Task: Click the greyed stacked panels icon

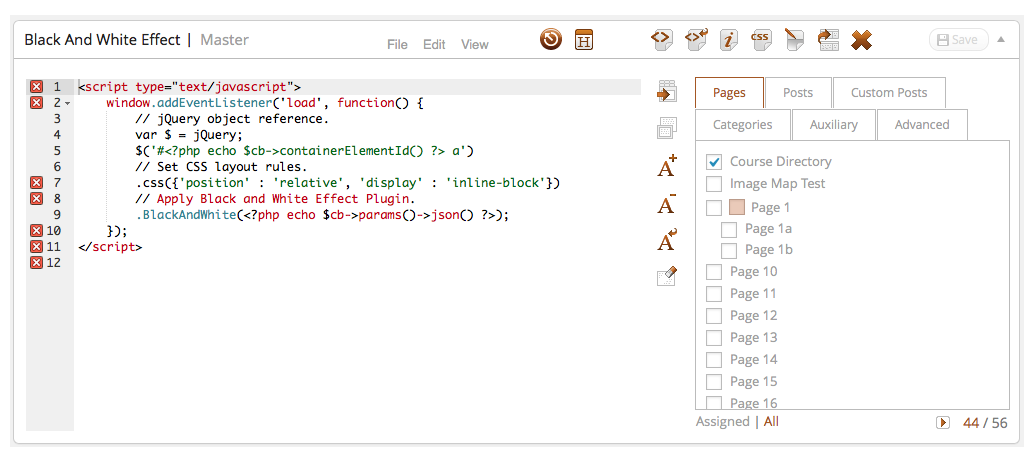Action: [x=667, y=128]
